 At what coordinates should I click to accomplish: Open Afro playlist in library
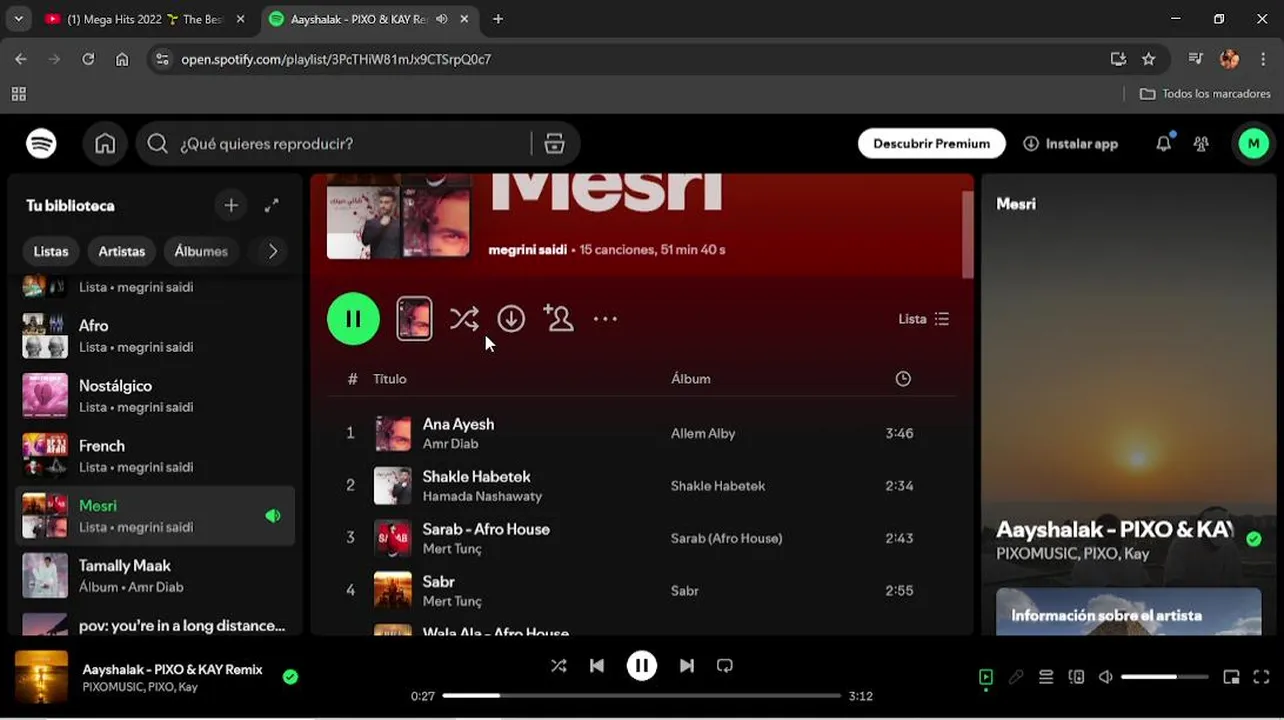(x=155, y=336)
